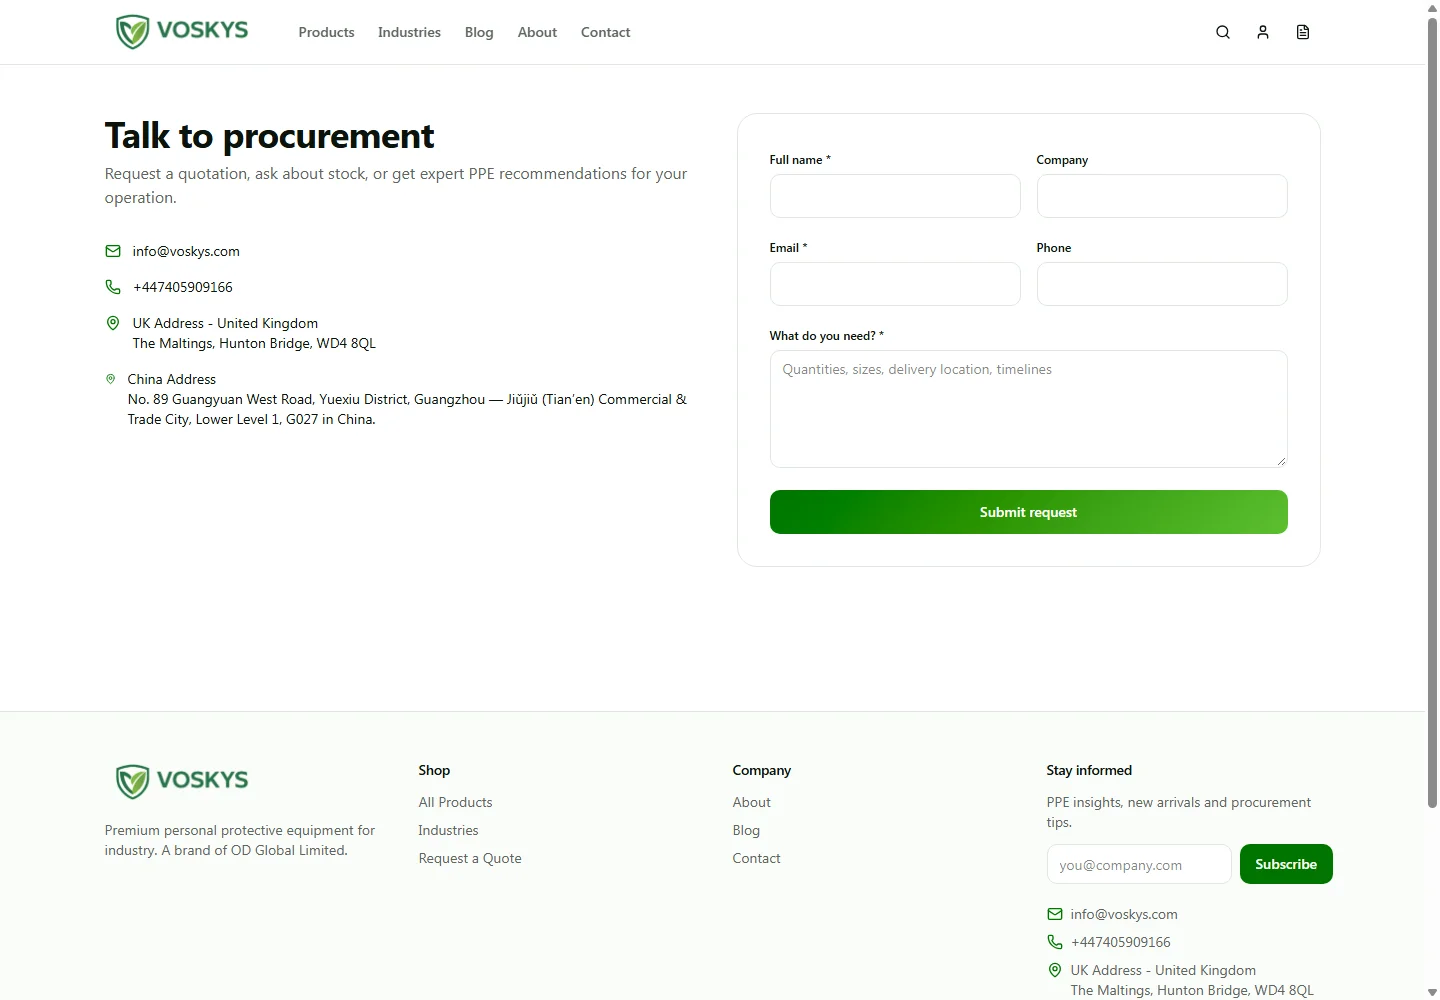Click the footer envelope icon
This screenshot has width=1440, height=1000.
click(x=1055, y=914)
